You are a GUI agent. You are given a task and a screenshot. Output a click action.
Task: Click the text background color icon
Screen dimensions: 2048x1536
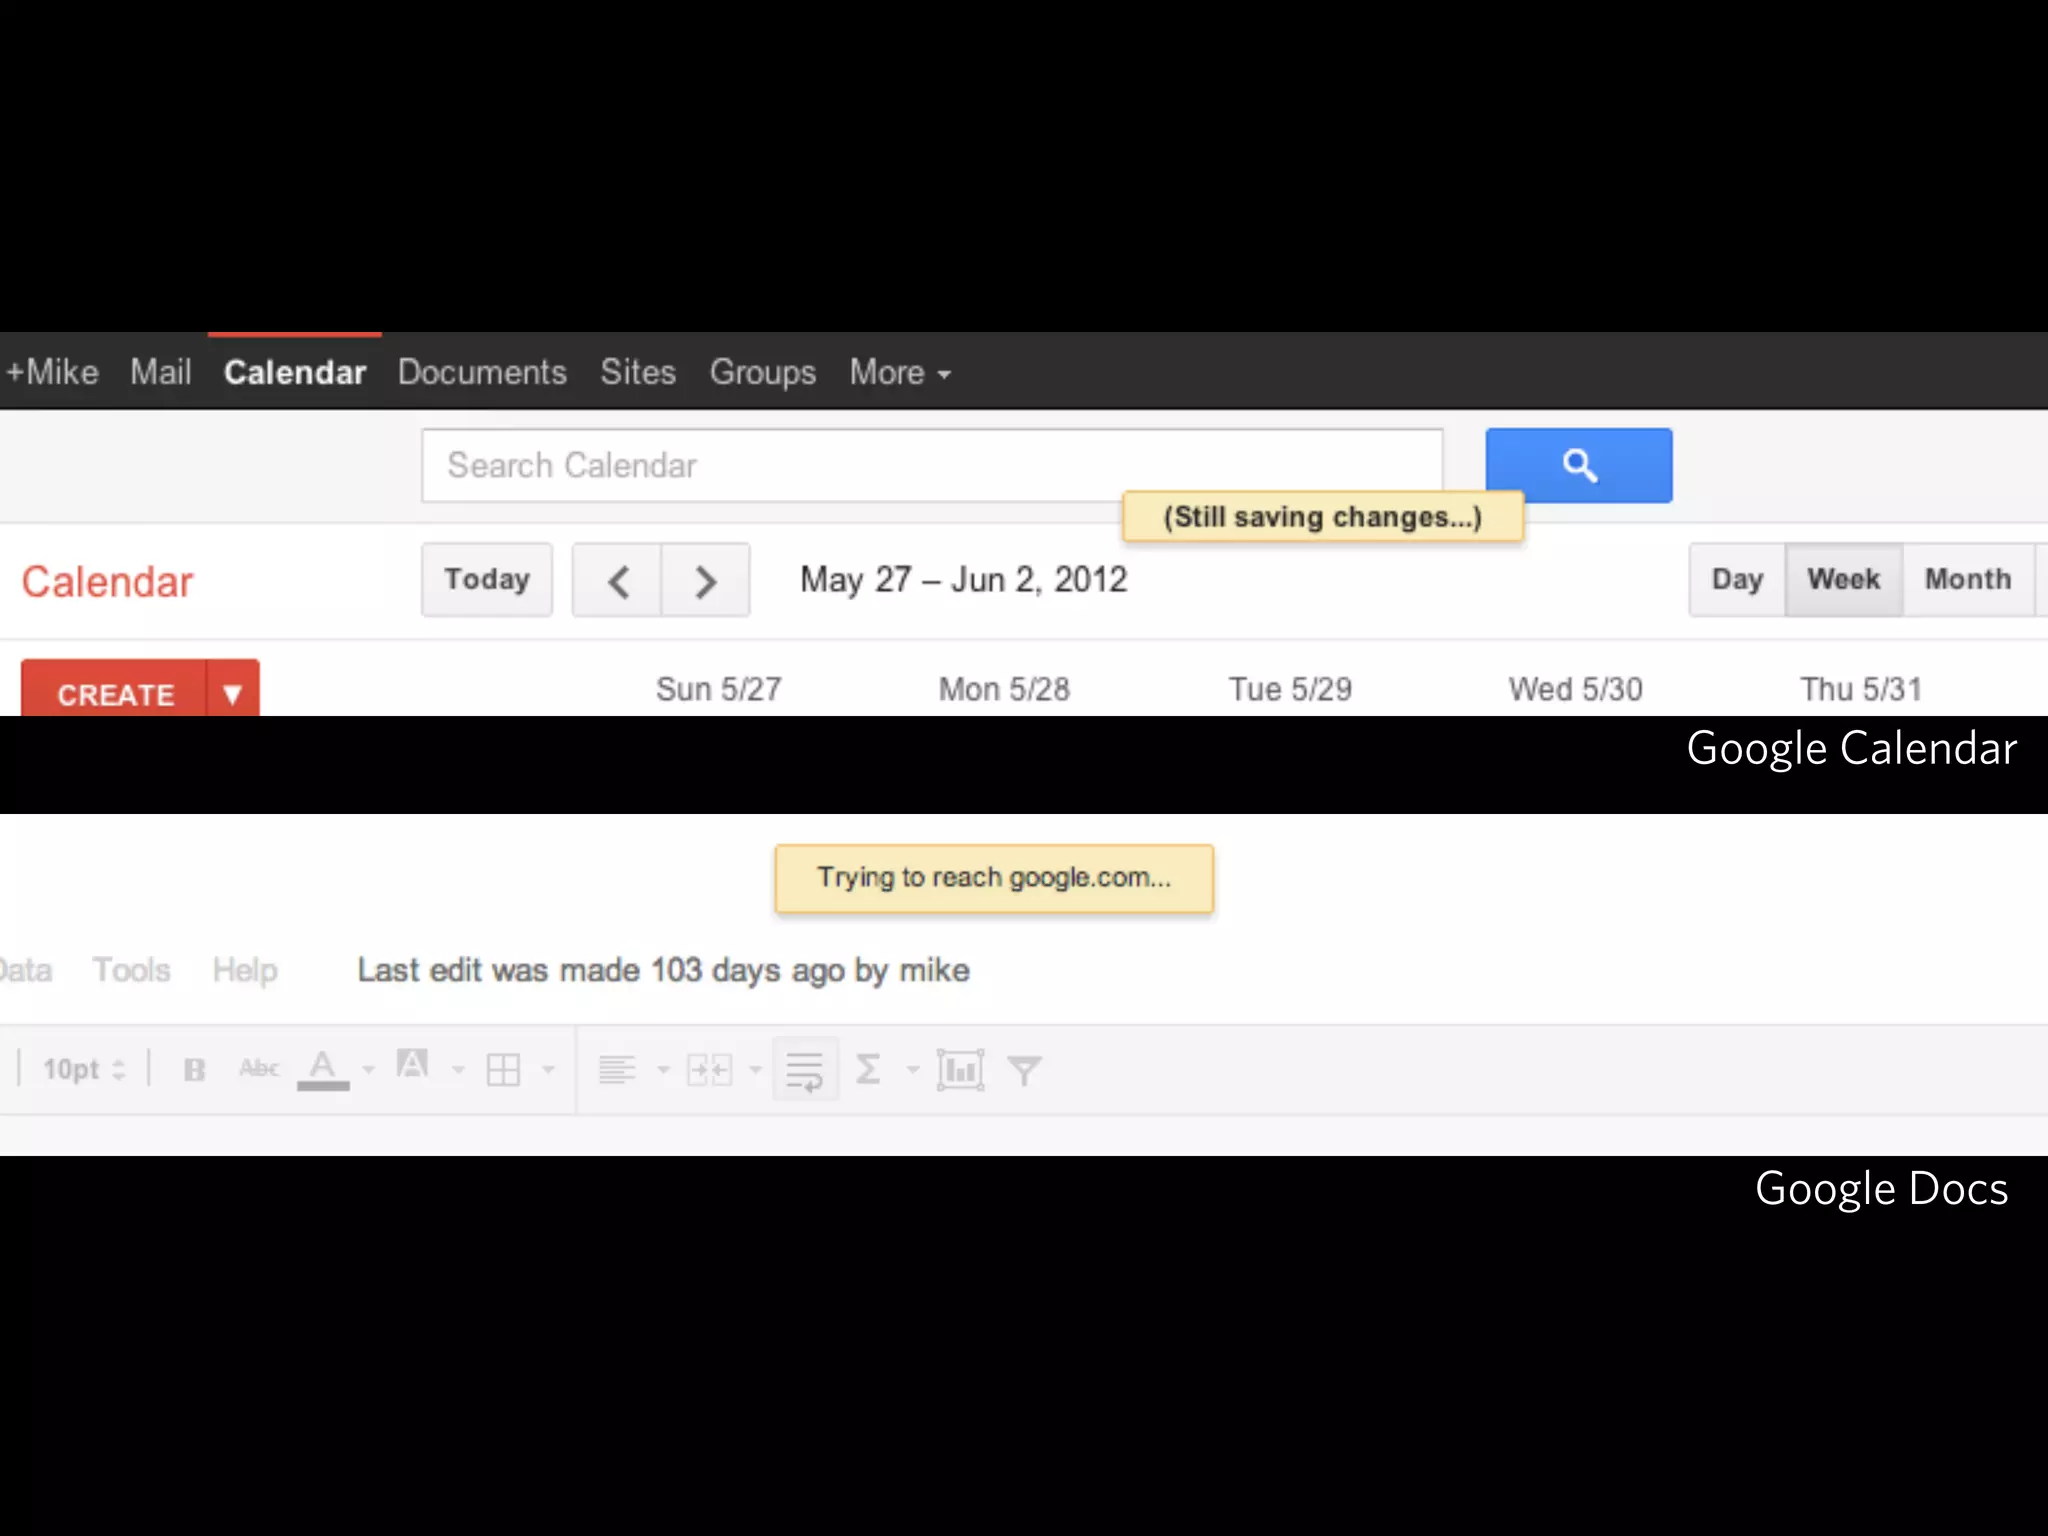pyautogui.click(x=412, y=1065)
